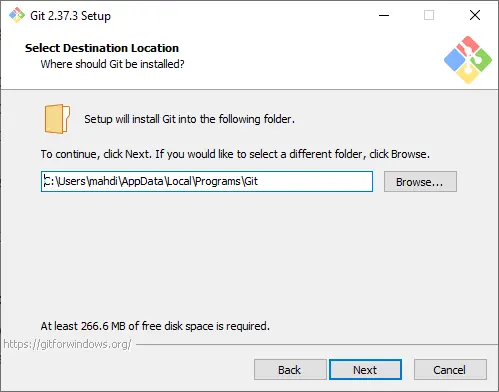Image resolution: width=499 pixels, height=392 pixels.
Task: Cancel the Git installation
Action: click(450, 370)
